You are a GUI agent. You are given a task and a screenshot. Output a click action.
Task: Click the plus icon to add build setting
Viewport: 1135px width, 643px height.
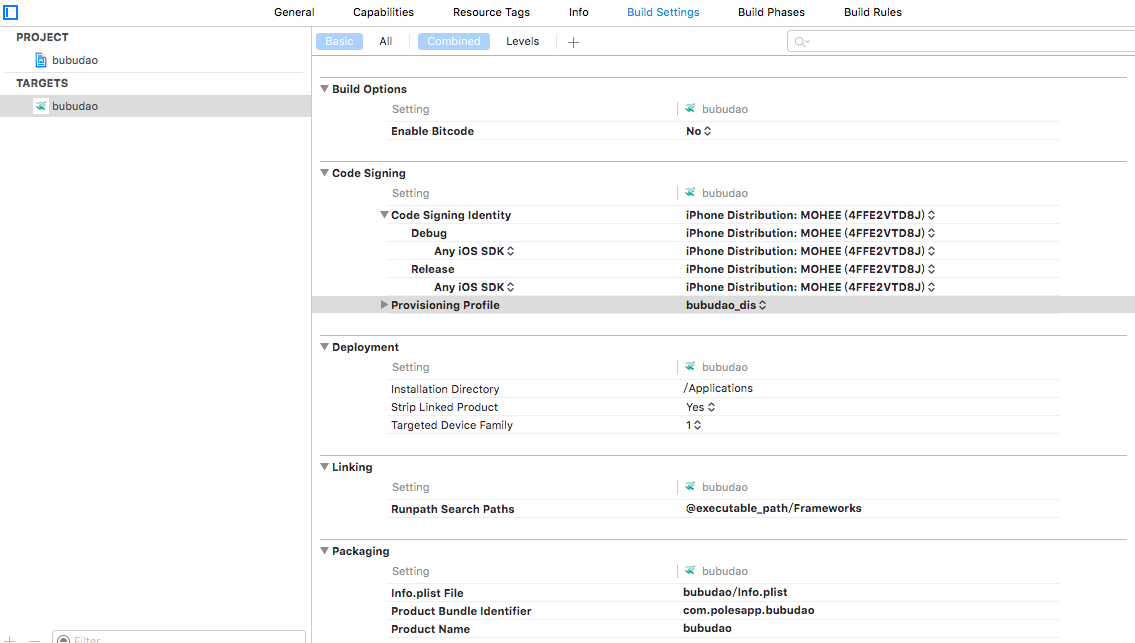pos(573,42)
